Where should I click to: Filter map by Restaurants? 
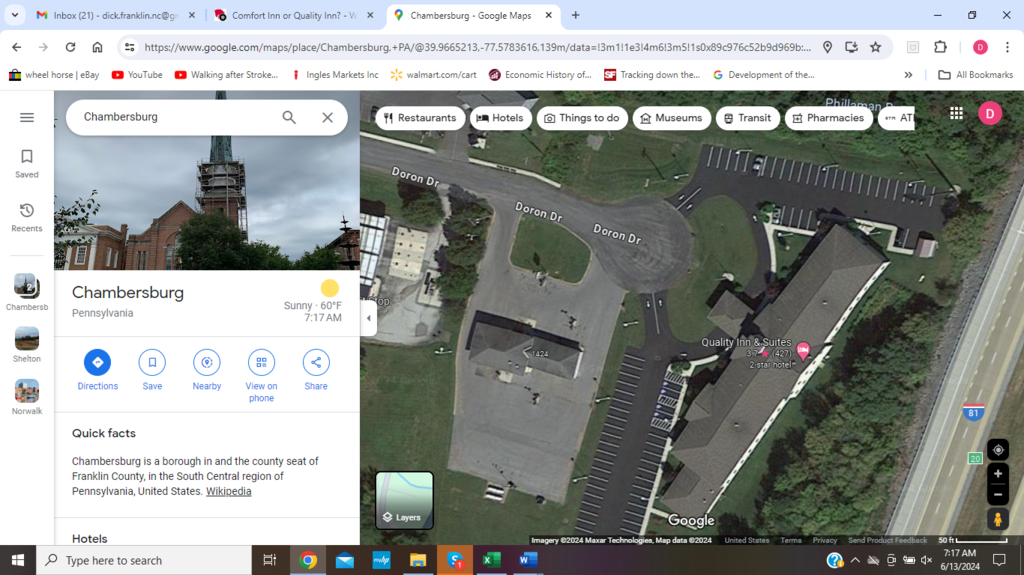click(x=421, y=118)
